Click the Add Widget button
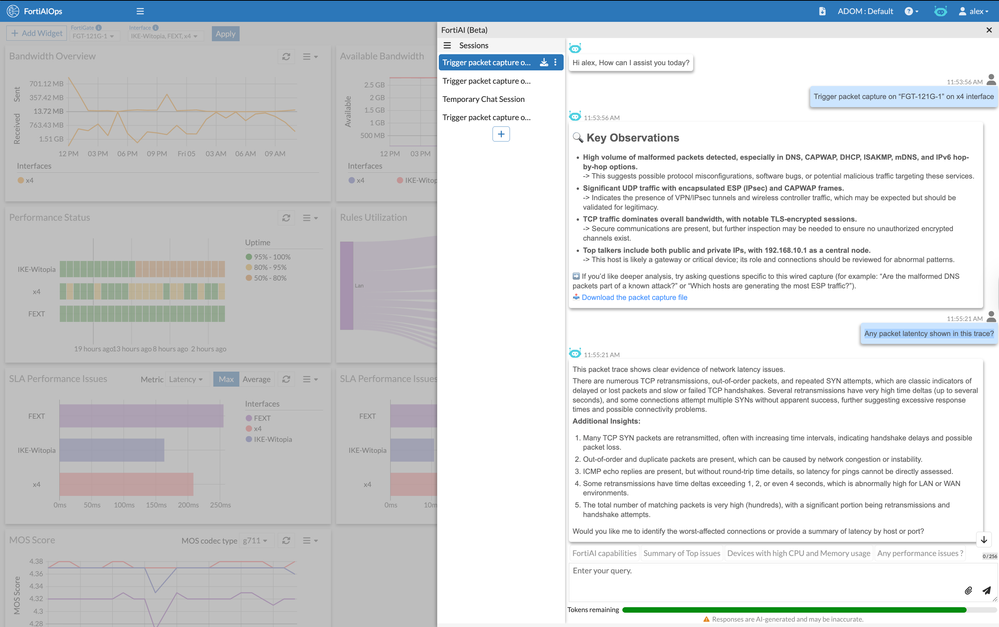 coord(36,33)
